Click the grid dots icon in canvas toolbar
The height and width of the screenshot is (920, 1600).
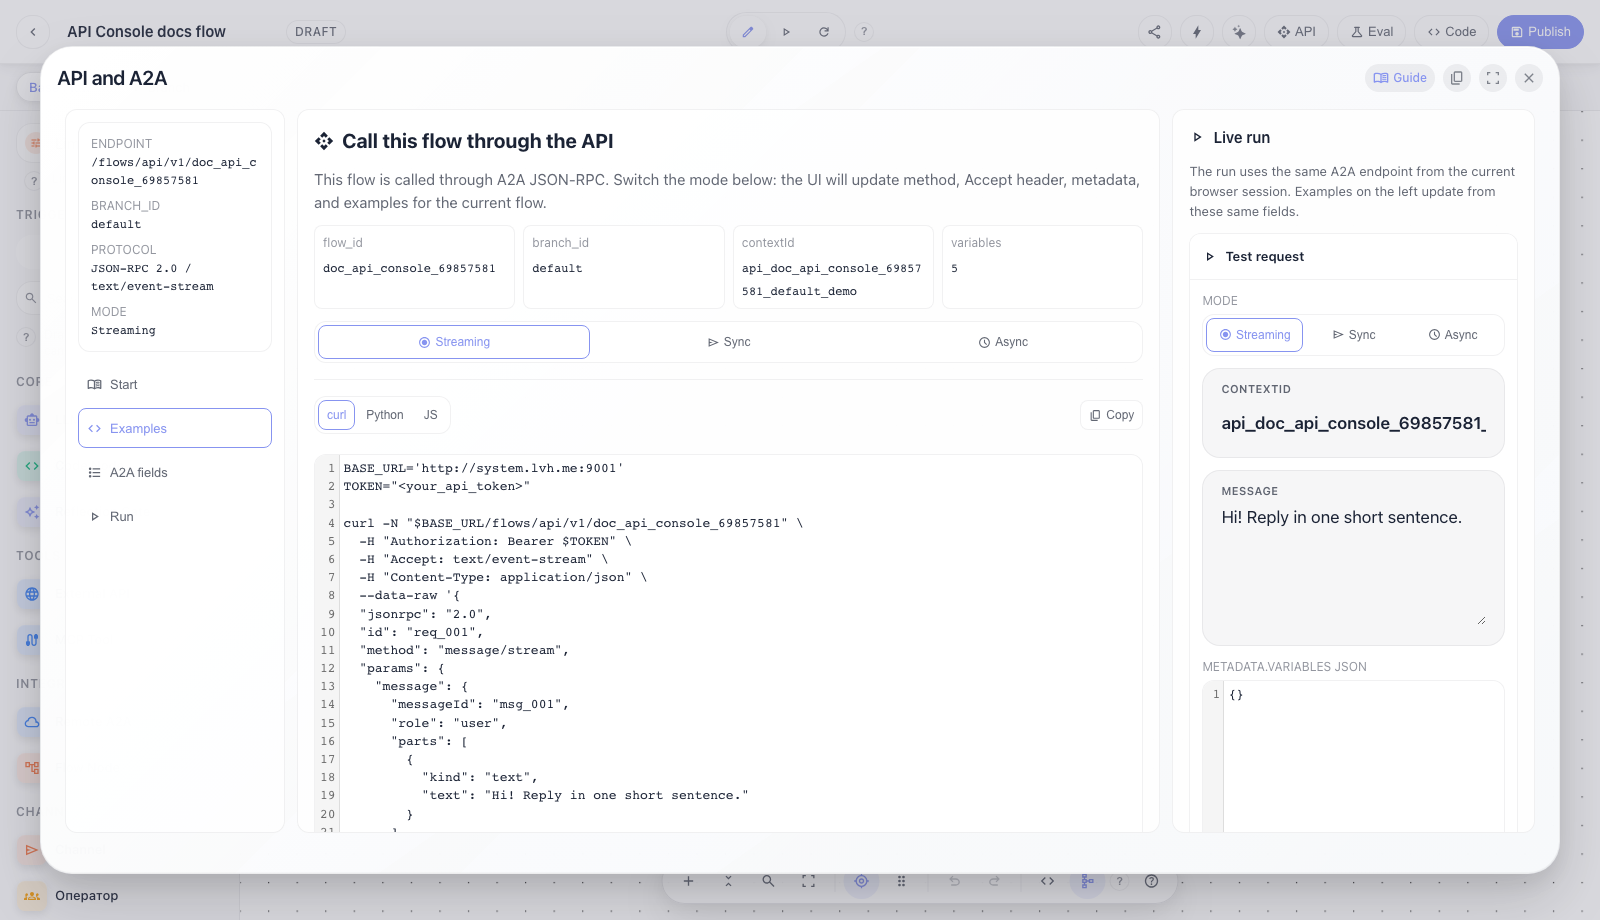point(901,881)
